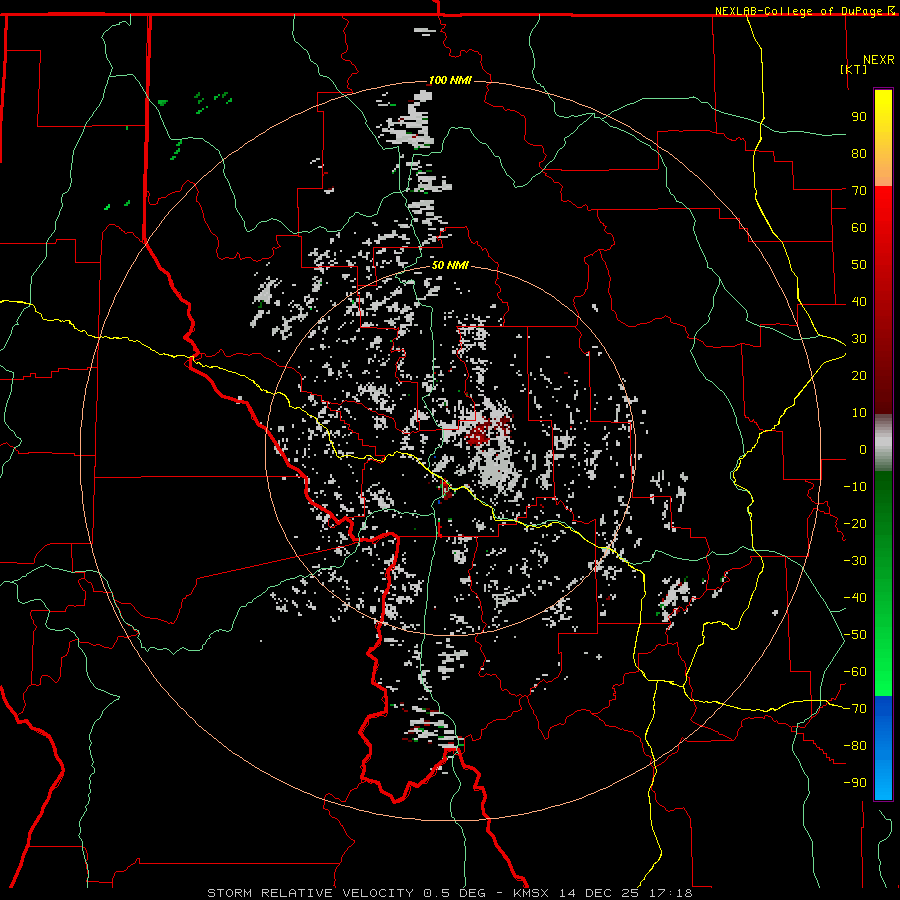
Task: Click the gray zero-velocity segment of color bar
Action: coord(883,443)
